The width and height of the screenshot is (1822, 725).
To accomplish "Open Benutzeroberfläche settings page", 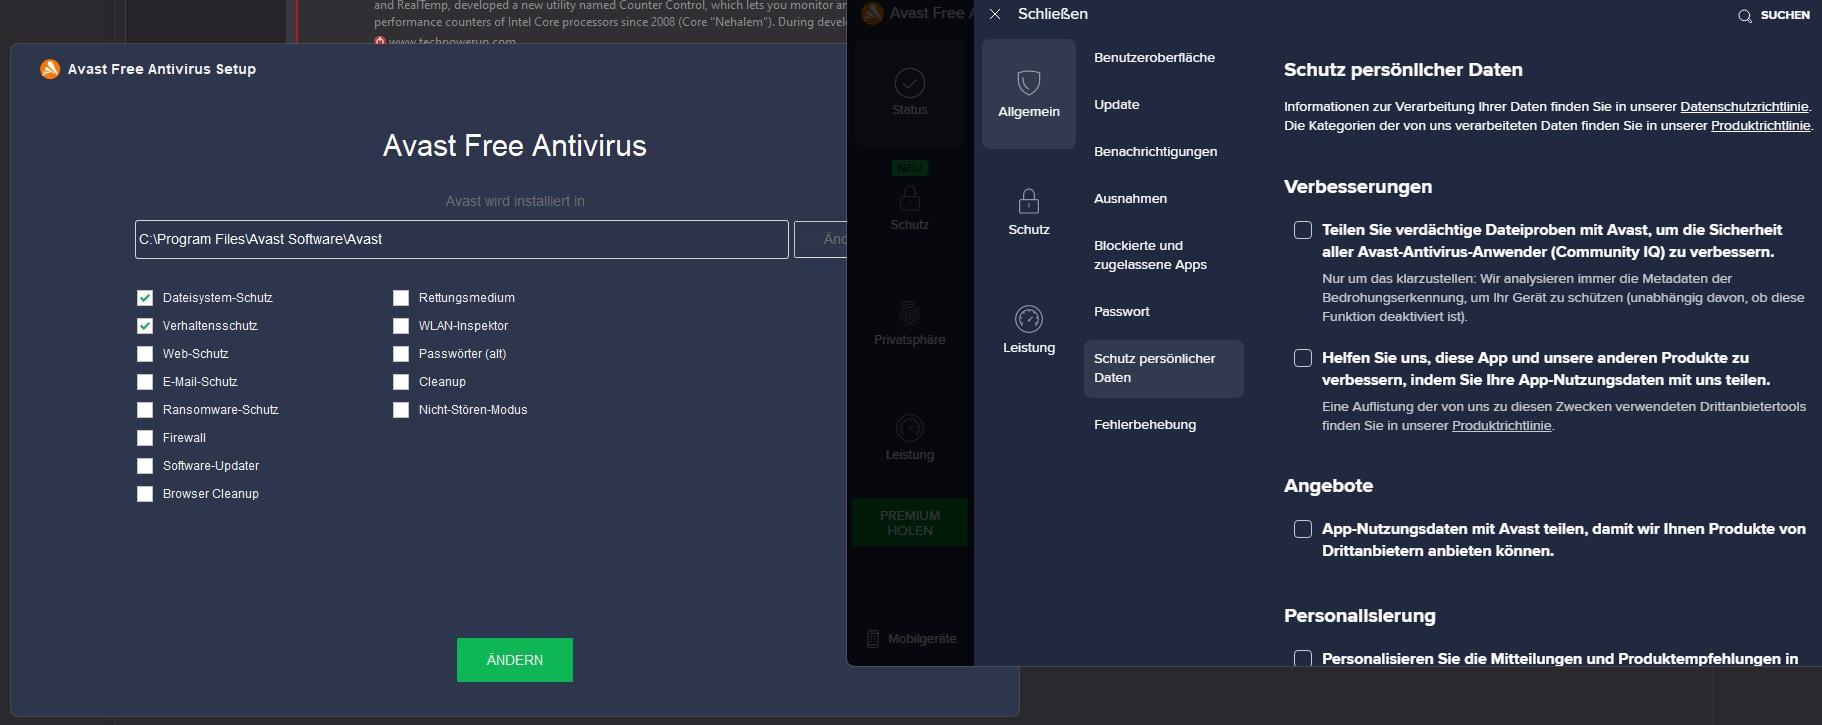I will click(1154, 58).
